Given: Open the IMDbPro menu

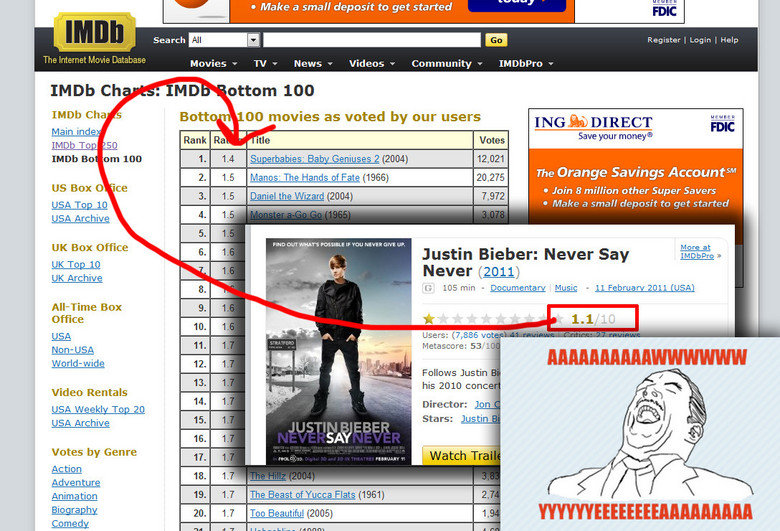Looking at the screenshot, I should [x=526, y=63].
